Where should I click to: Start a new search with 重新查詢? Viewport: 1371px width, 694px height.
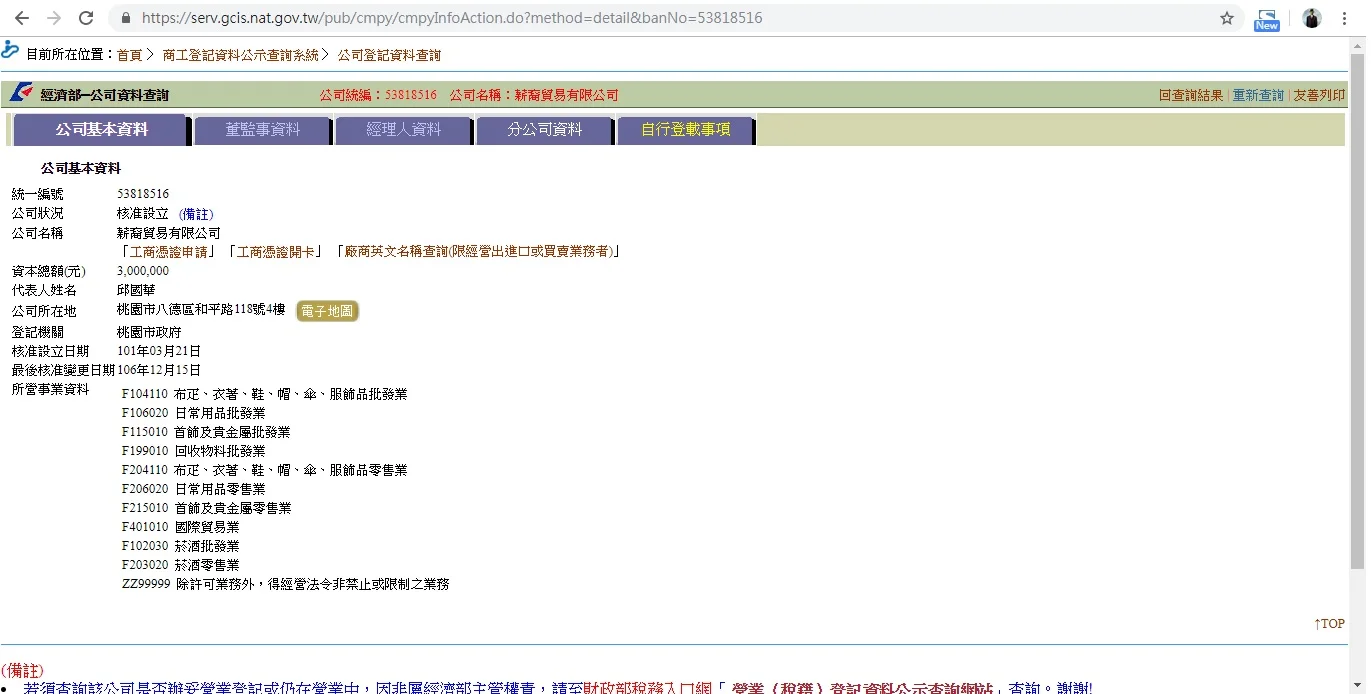(1258, 96)
